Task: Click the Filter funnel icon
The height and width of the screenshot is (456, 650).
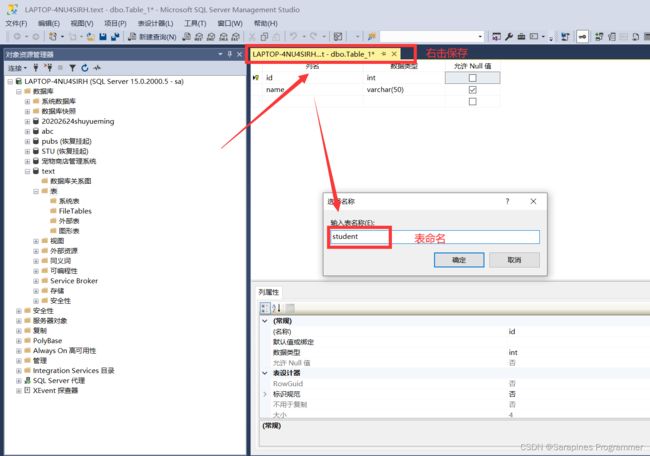Action: (x=73, y=68)
